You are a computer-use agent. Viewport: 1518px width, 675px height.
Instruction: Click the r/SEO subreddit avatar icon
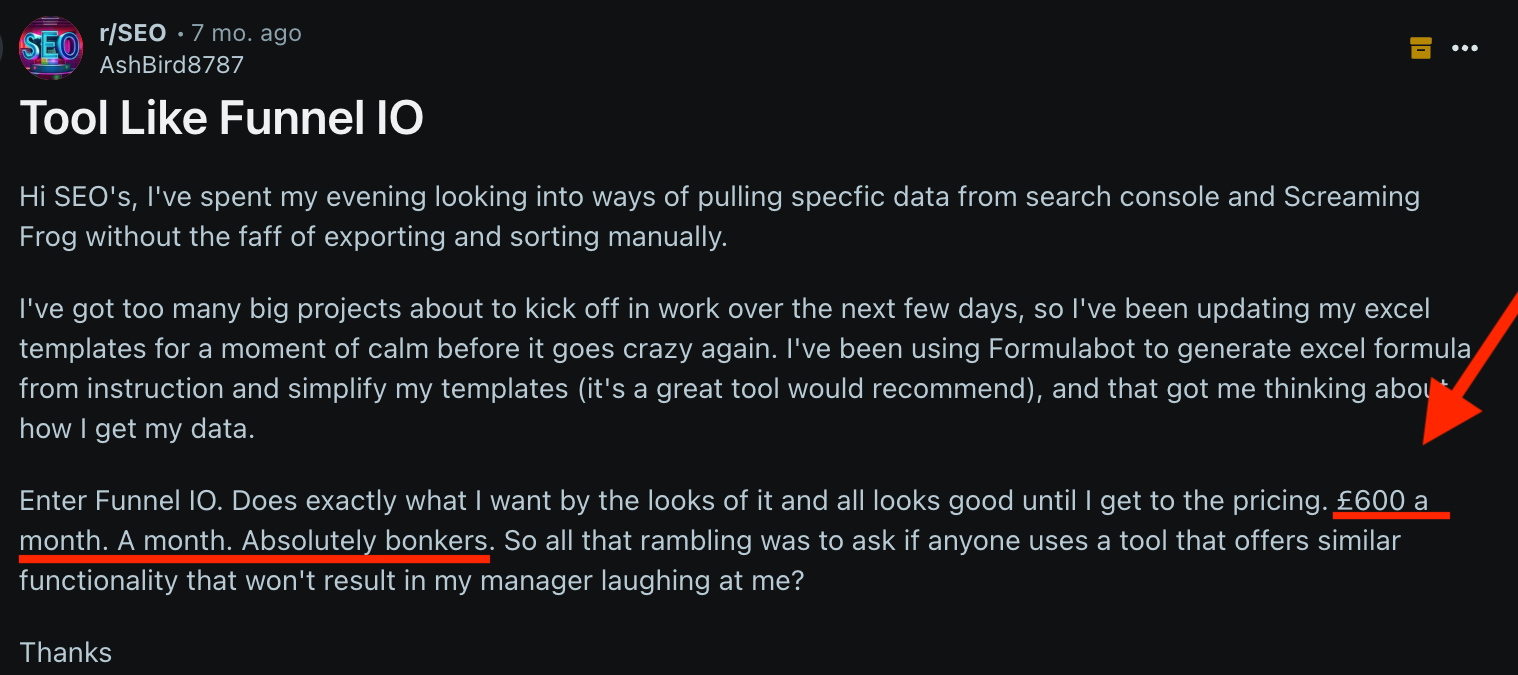click(51, 48)
